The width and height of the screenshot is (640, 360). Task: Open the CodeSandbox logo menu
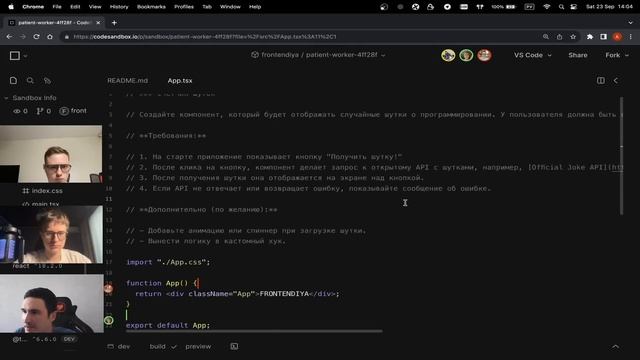pos(18,56)
